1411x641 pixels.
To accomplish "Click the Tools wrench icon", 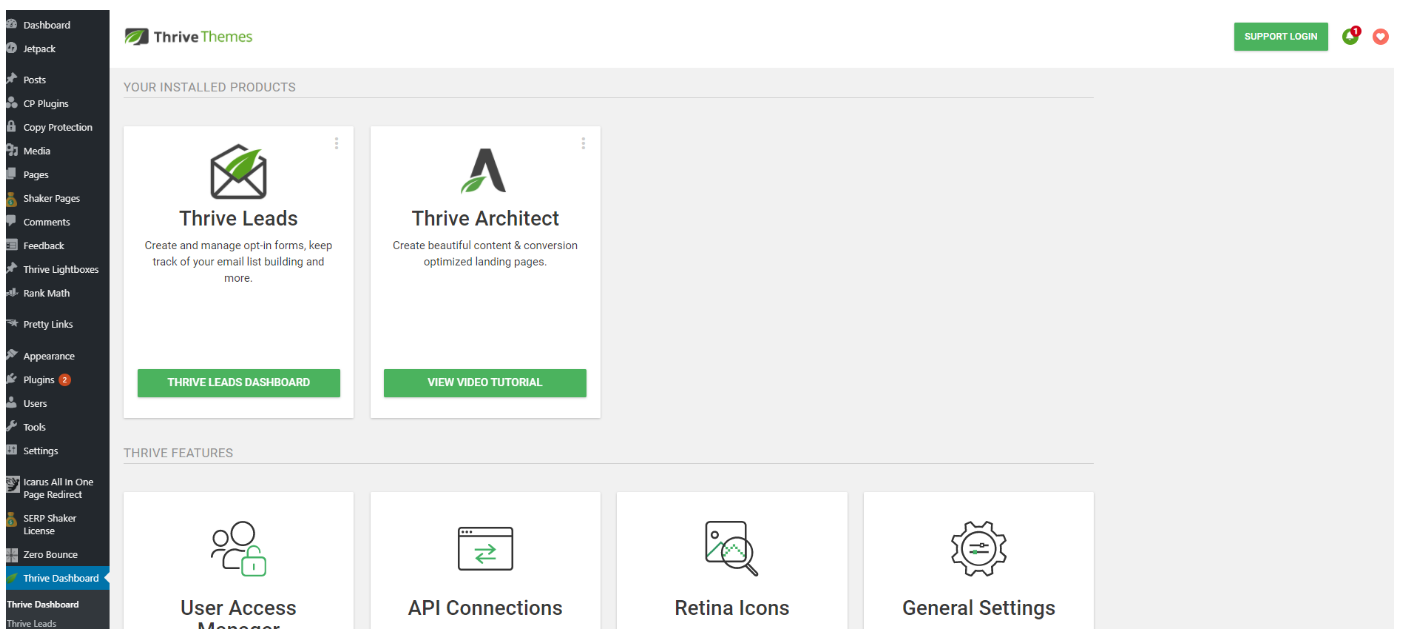I will (x=12, y=427).
